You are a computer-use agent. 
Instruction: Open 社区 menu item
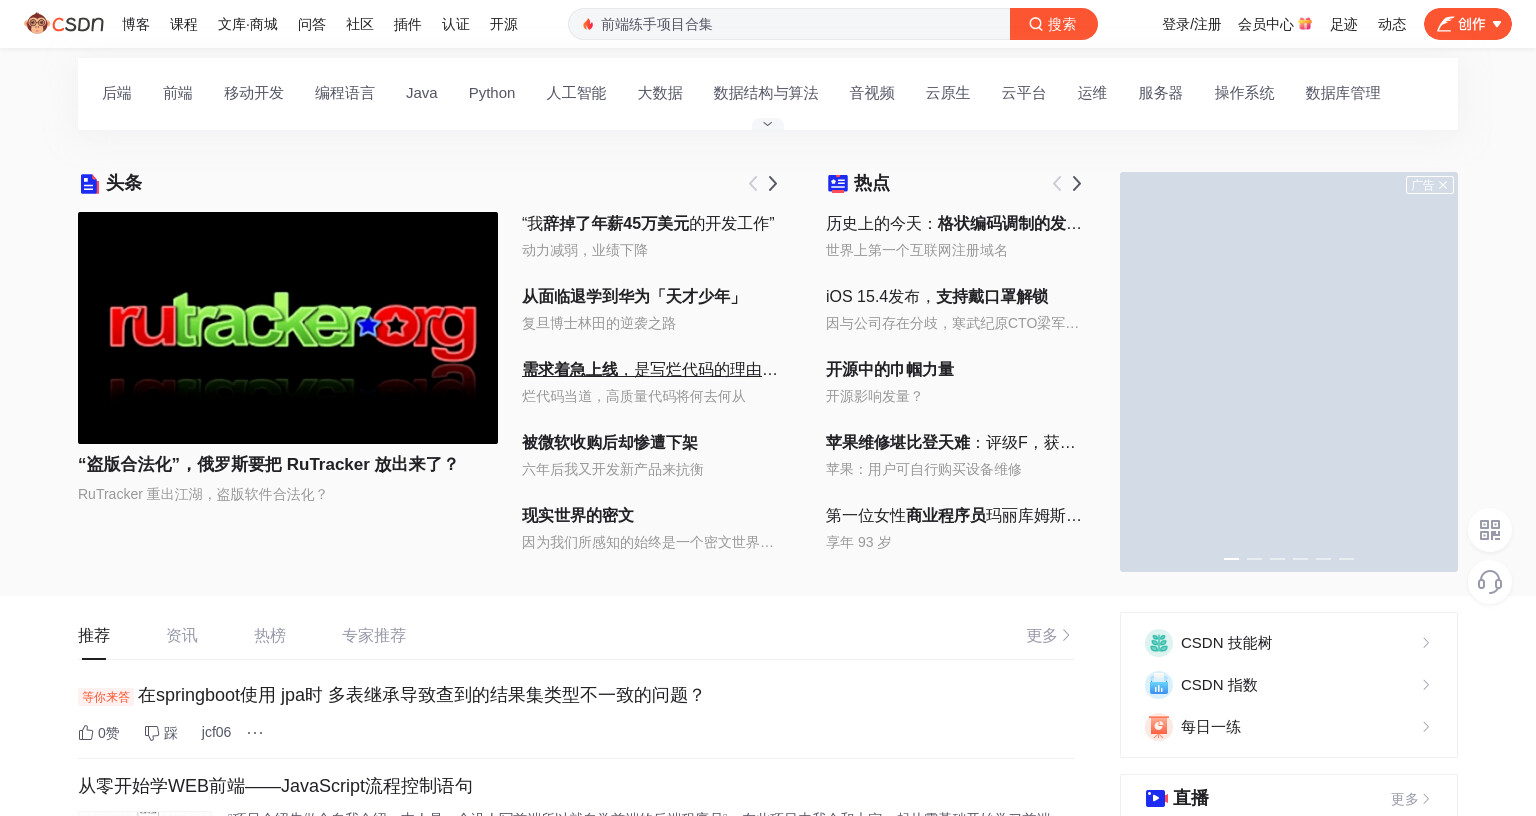360,24
